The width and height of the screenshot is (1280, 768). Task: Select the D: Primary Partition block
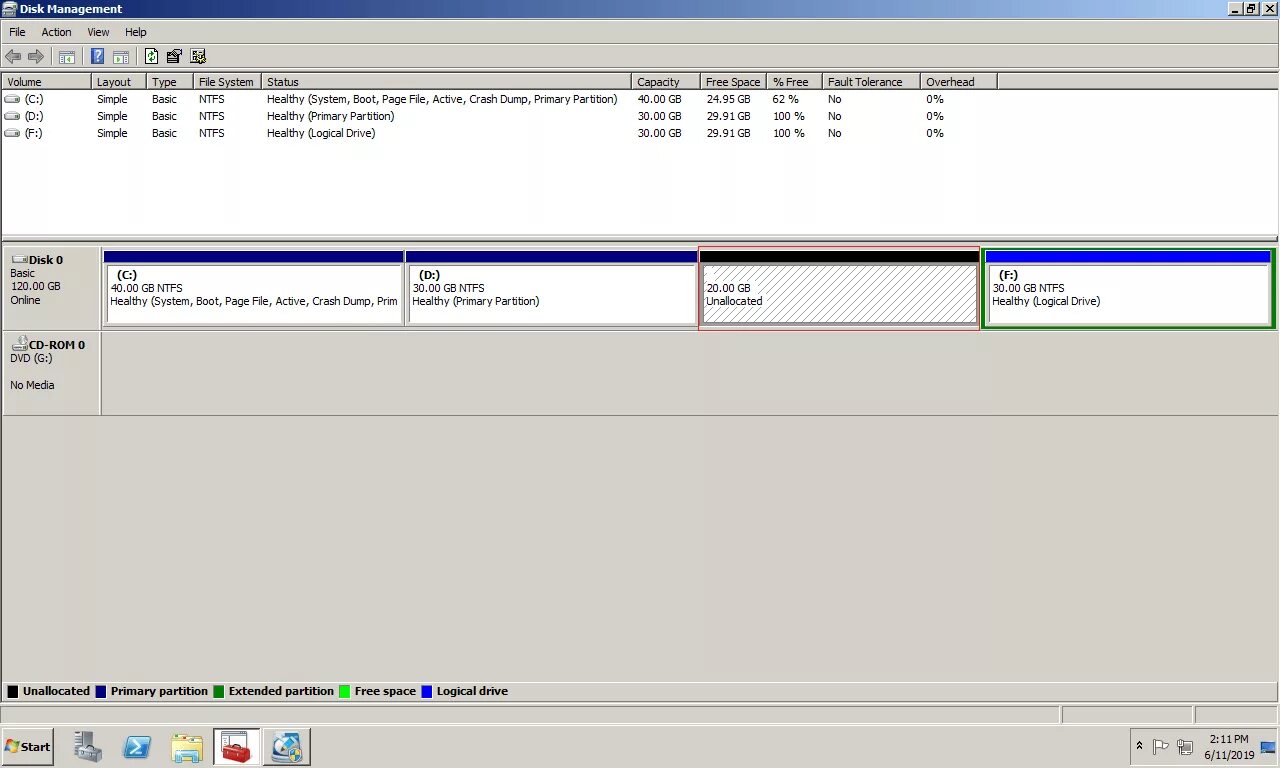click(551, 293)
